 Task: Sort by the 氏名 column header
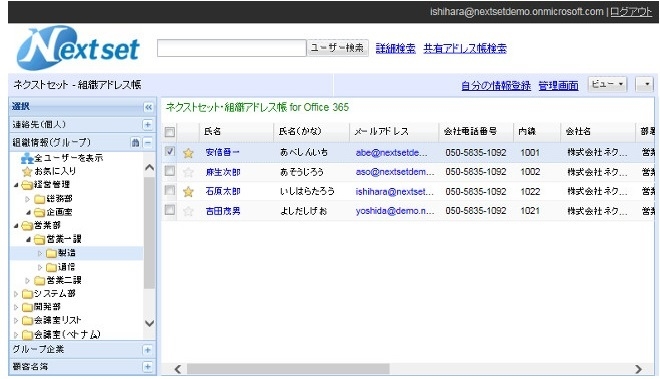coord(236,132)
